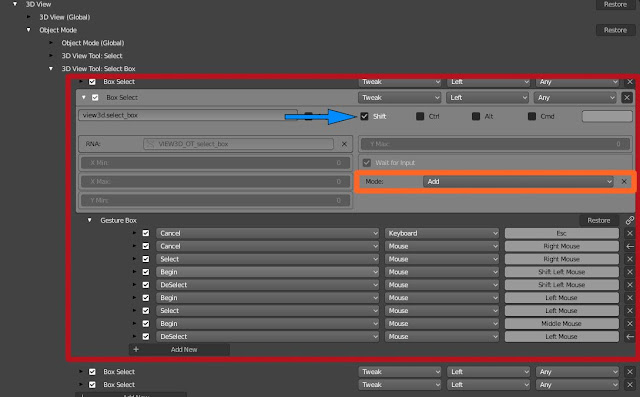This screenshot has height=397, width=640.
Task: Remove the Begin Middle Mouse item
Action: pos(630,324)
